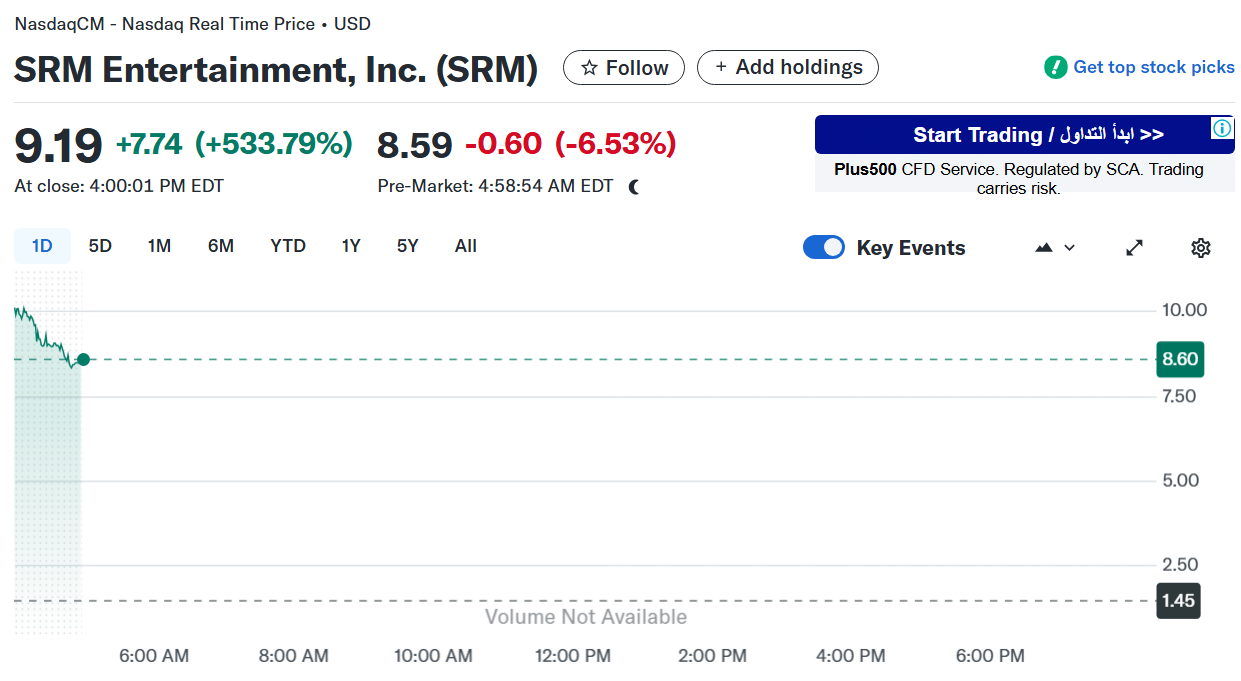Click the fullscreen expand chart icon

click(x=1135, y=248)
